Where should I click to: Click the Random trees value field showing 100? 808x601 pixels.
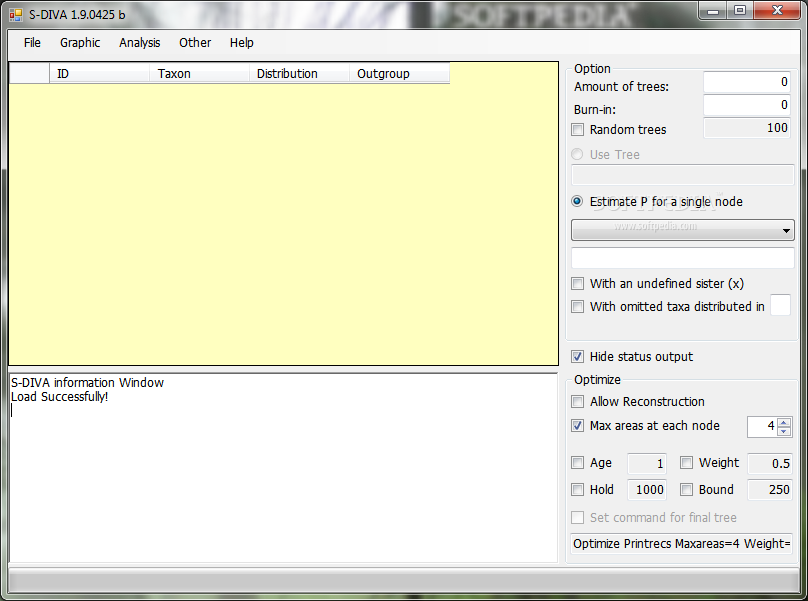point(747,128)
